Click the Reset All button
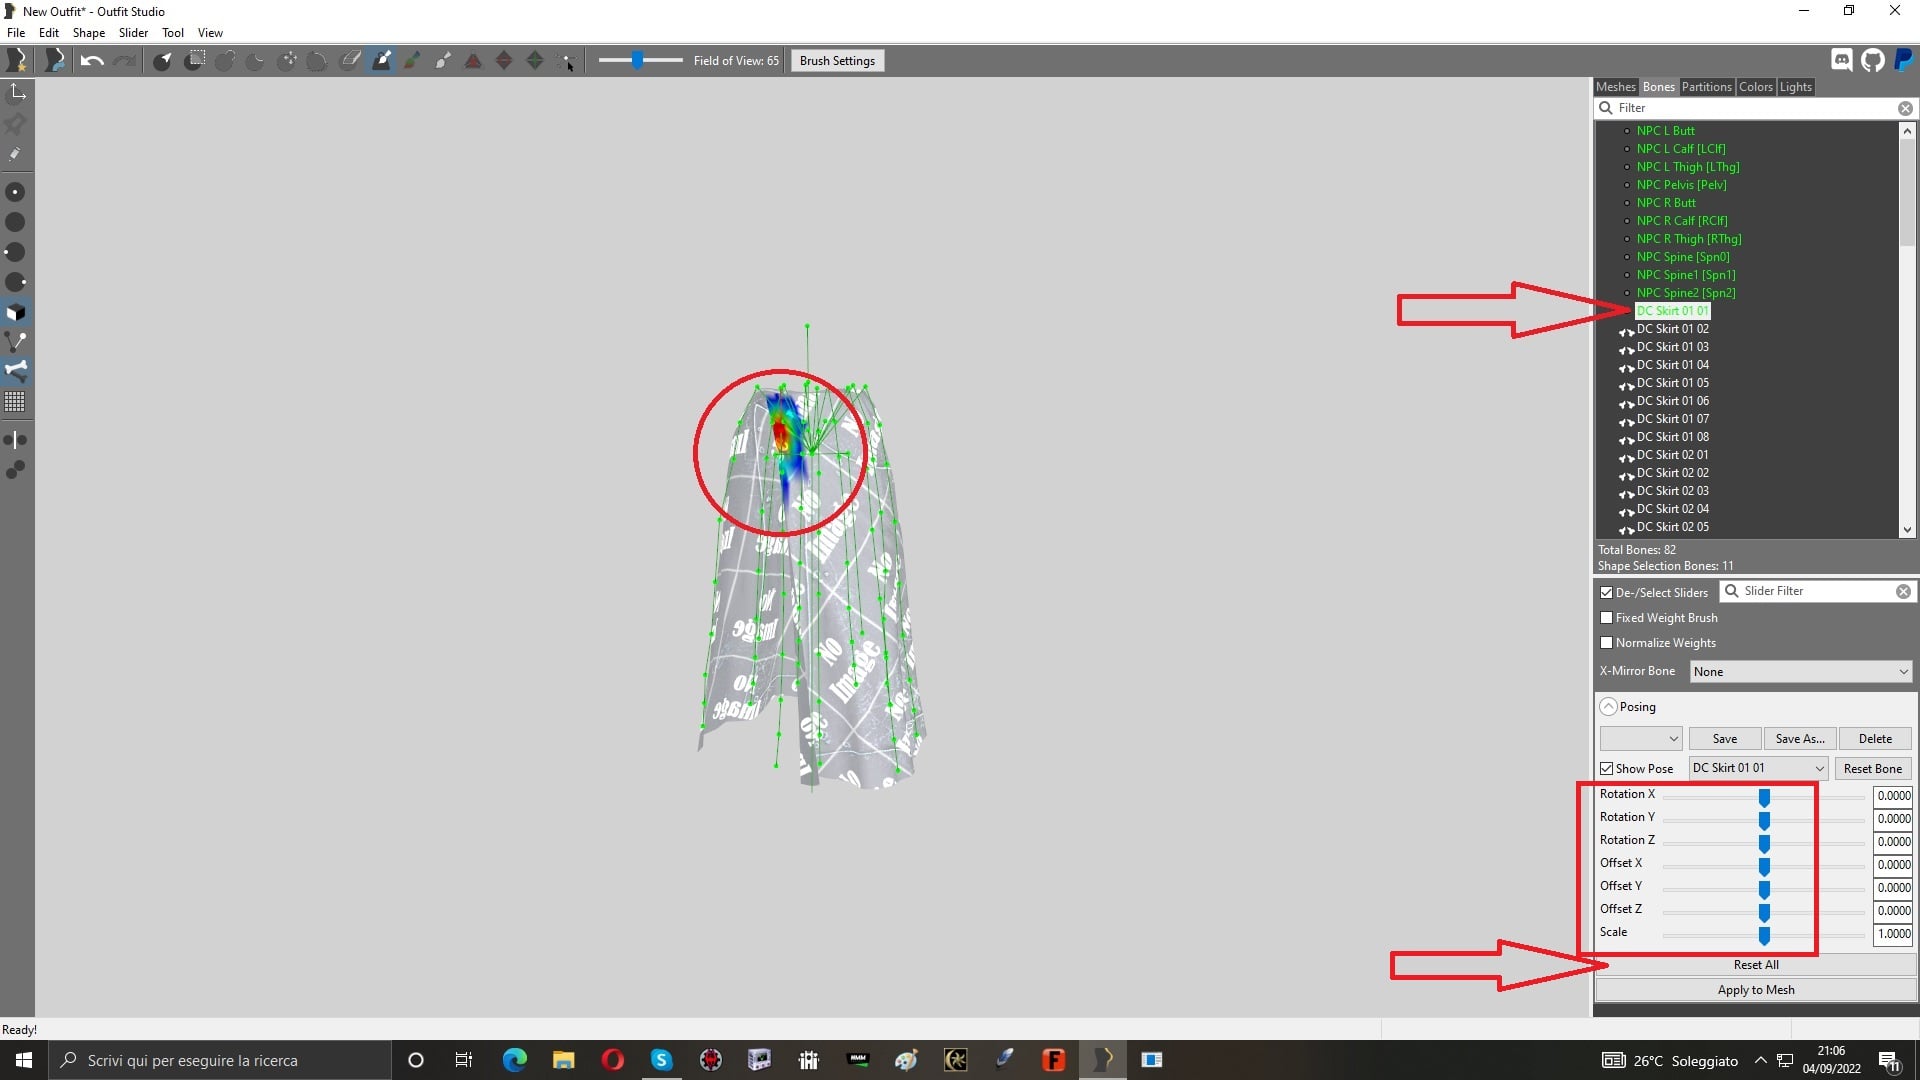1920x1080 pixels. pos(1756,965)
